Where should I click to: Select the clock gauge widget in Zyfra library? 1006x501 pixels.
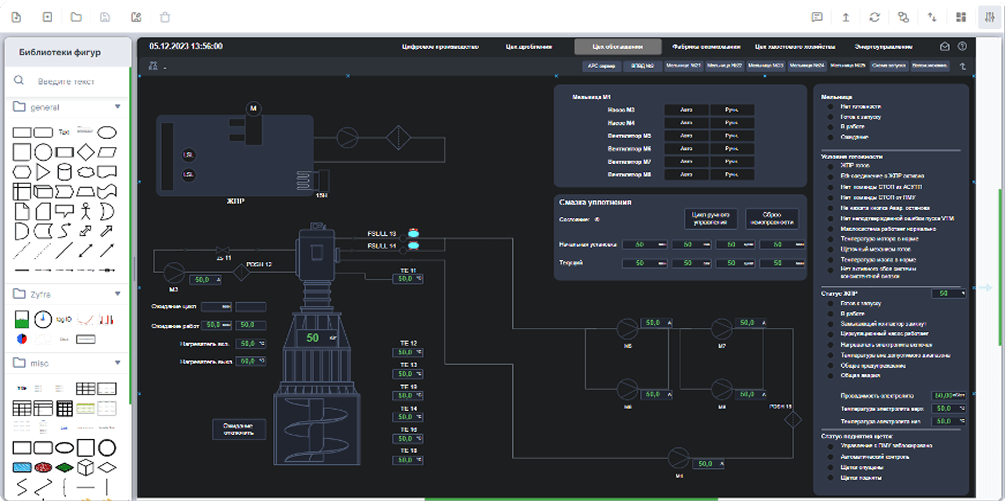tap(42, 319)
